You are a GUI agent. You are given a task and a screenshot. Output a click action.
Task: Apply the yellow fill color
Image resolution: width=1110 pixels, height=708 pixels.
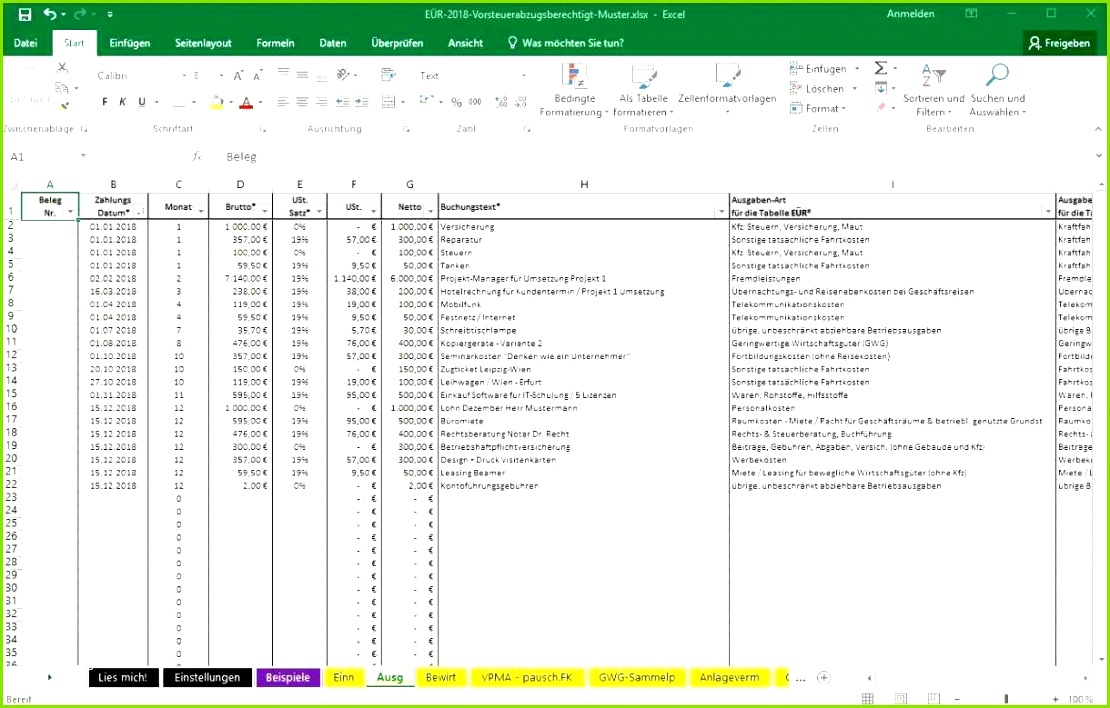[x=217, y=103]
